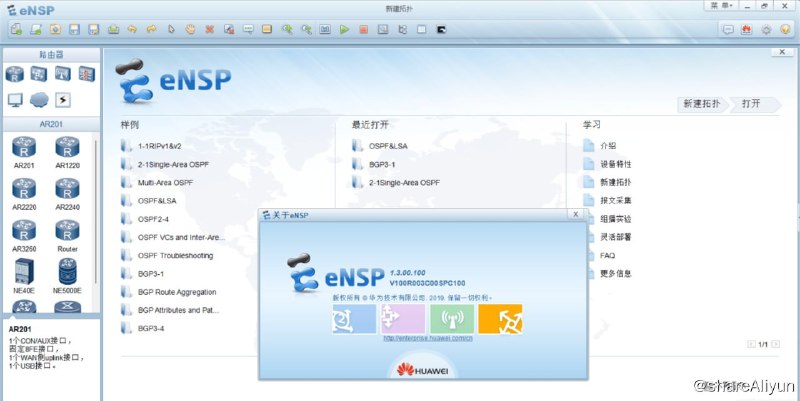
Task: Click the green start devices play icon
Action: pyautogui.click(x=344, y=29)
